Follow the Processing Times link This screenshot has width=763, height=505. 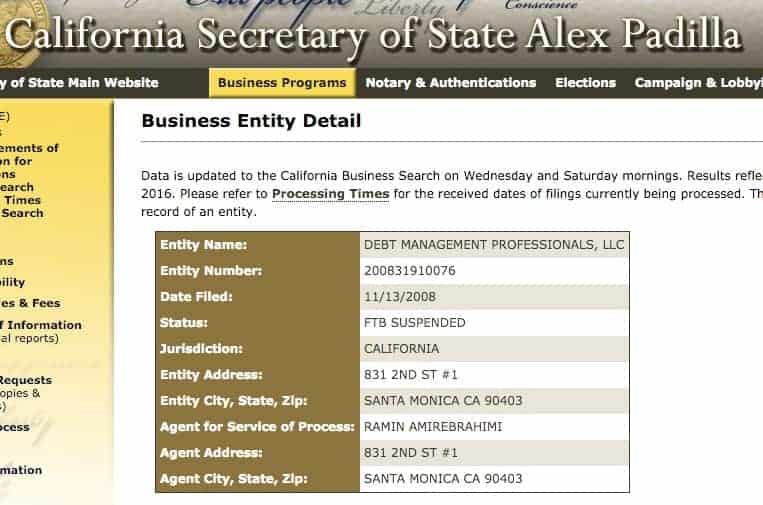(x=330, y=194)
